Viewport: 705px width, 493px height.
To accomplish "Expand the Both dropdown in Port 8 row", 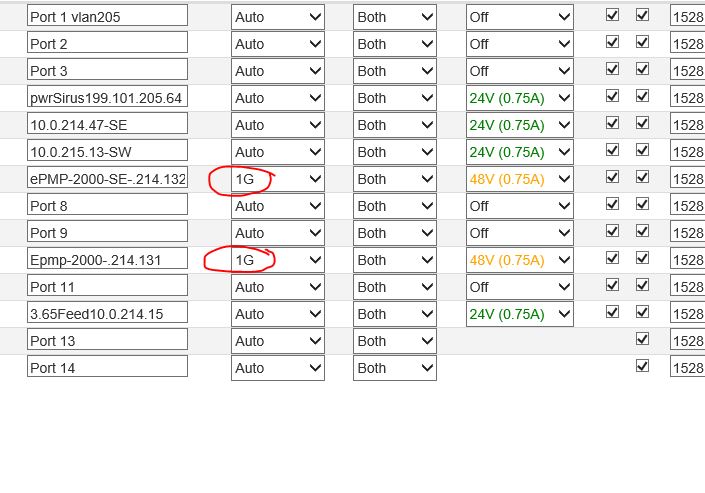I will click(394, 206).
